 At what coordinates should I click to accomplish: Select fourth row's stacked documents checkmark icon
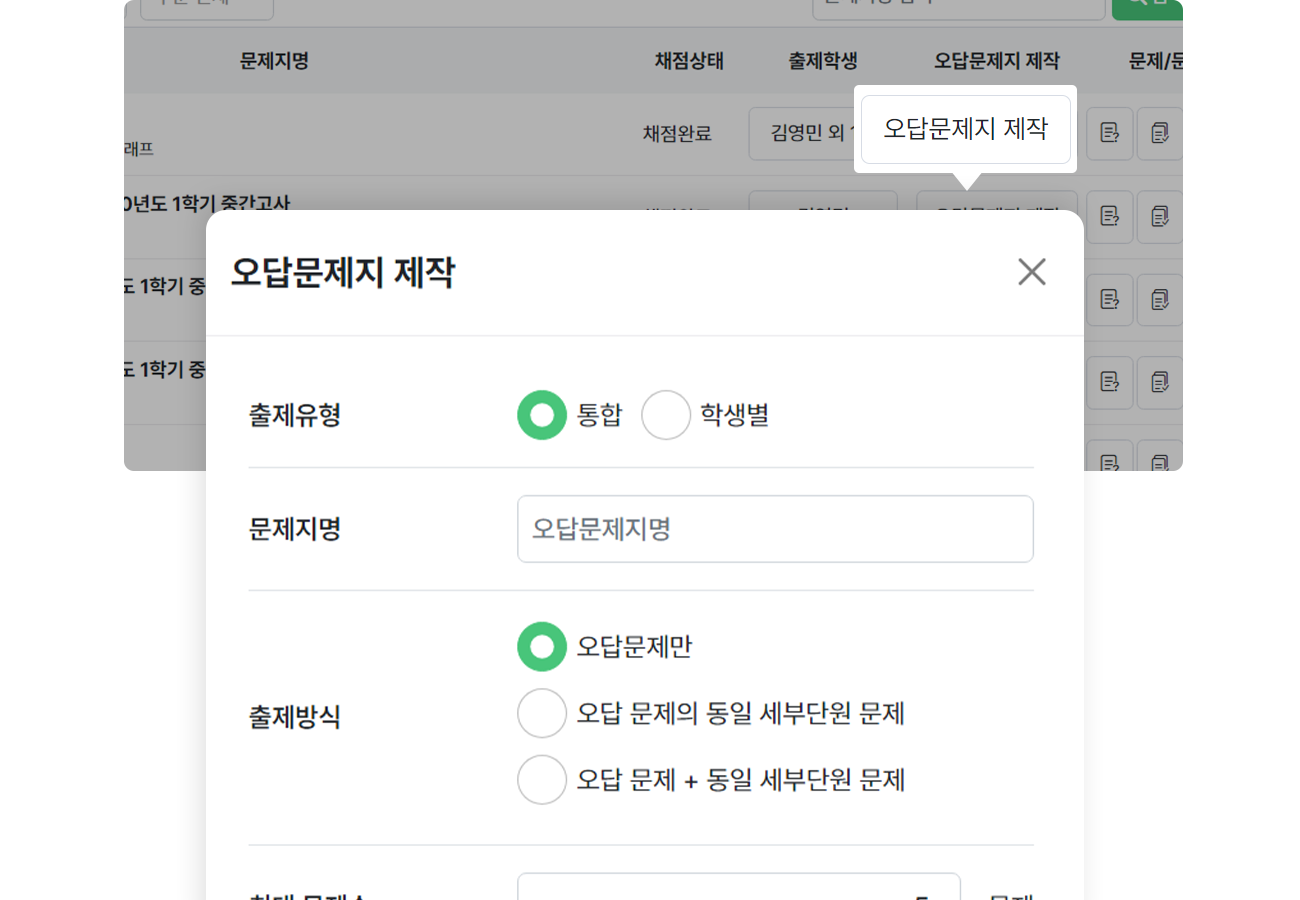pyautogui.click(x=1160, y=382)
